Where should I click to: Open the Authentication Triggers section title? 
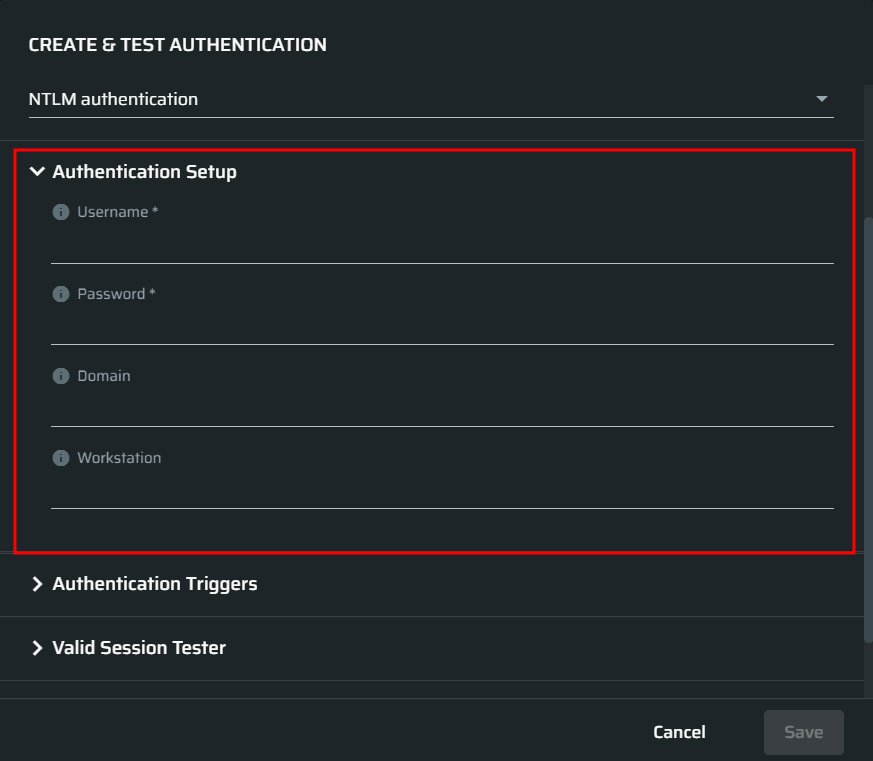(155, 584)
